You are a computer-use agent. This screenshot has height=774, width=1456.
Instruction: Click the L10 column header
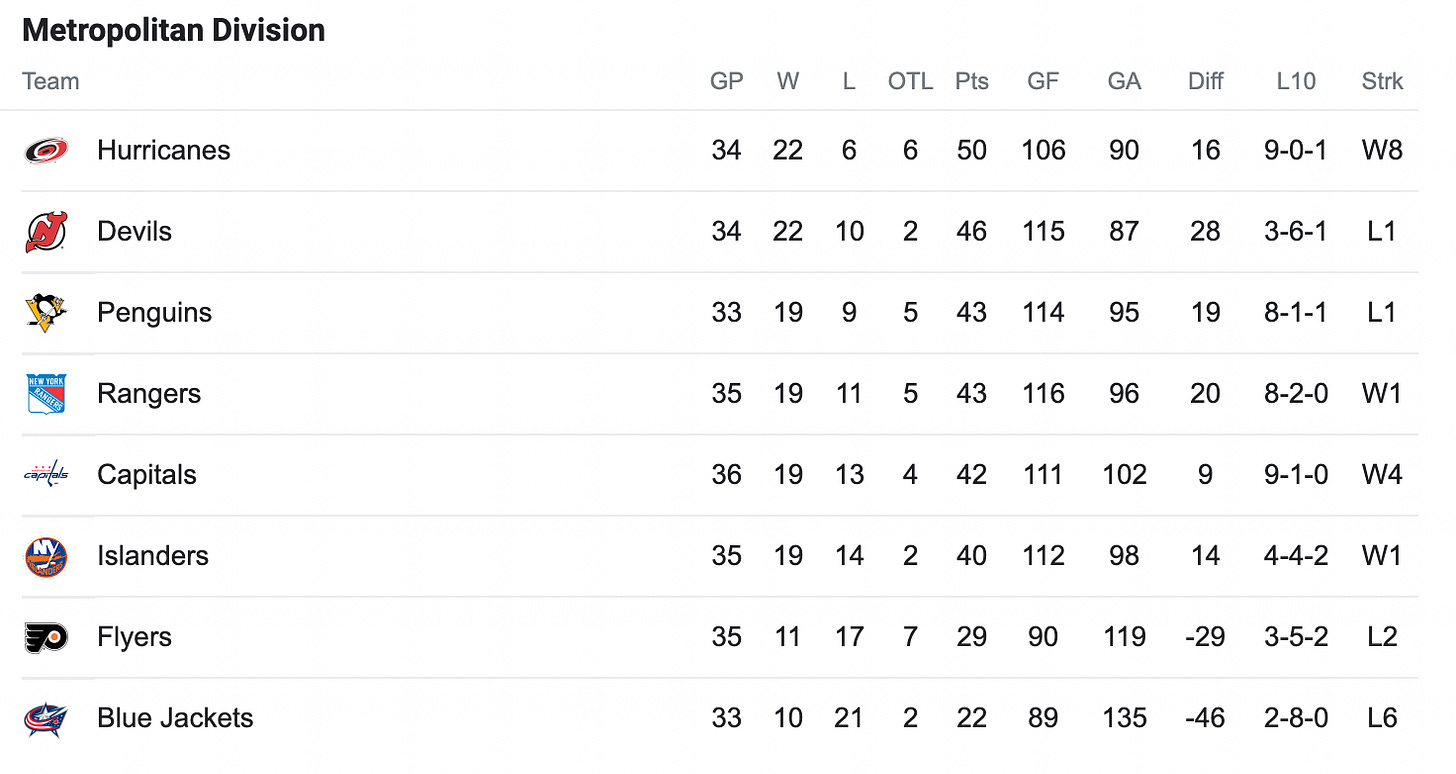click(1296, 81)
